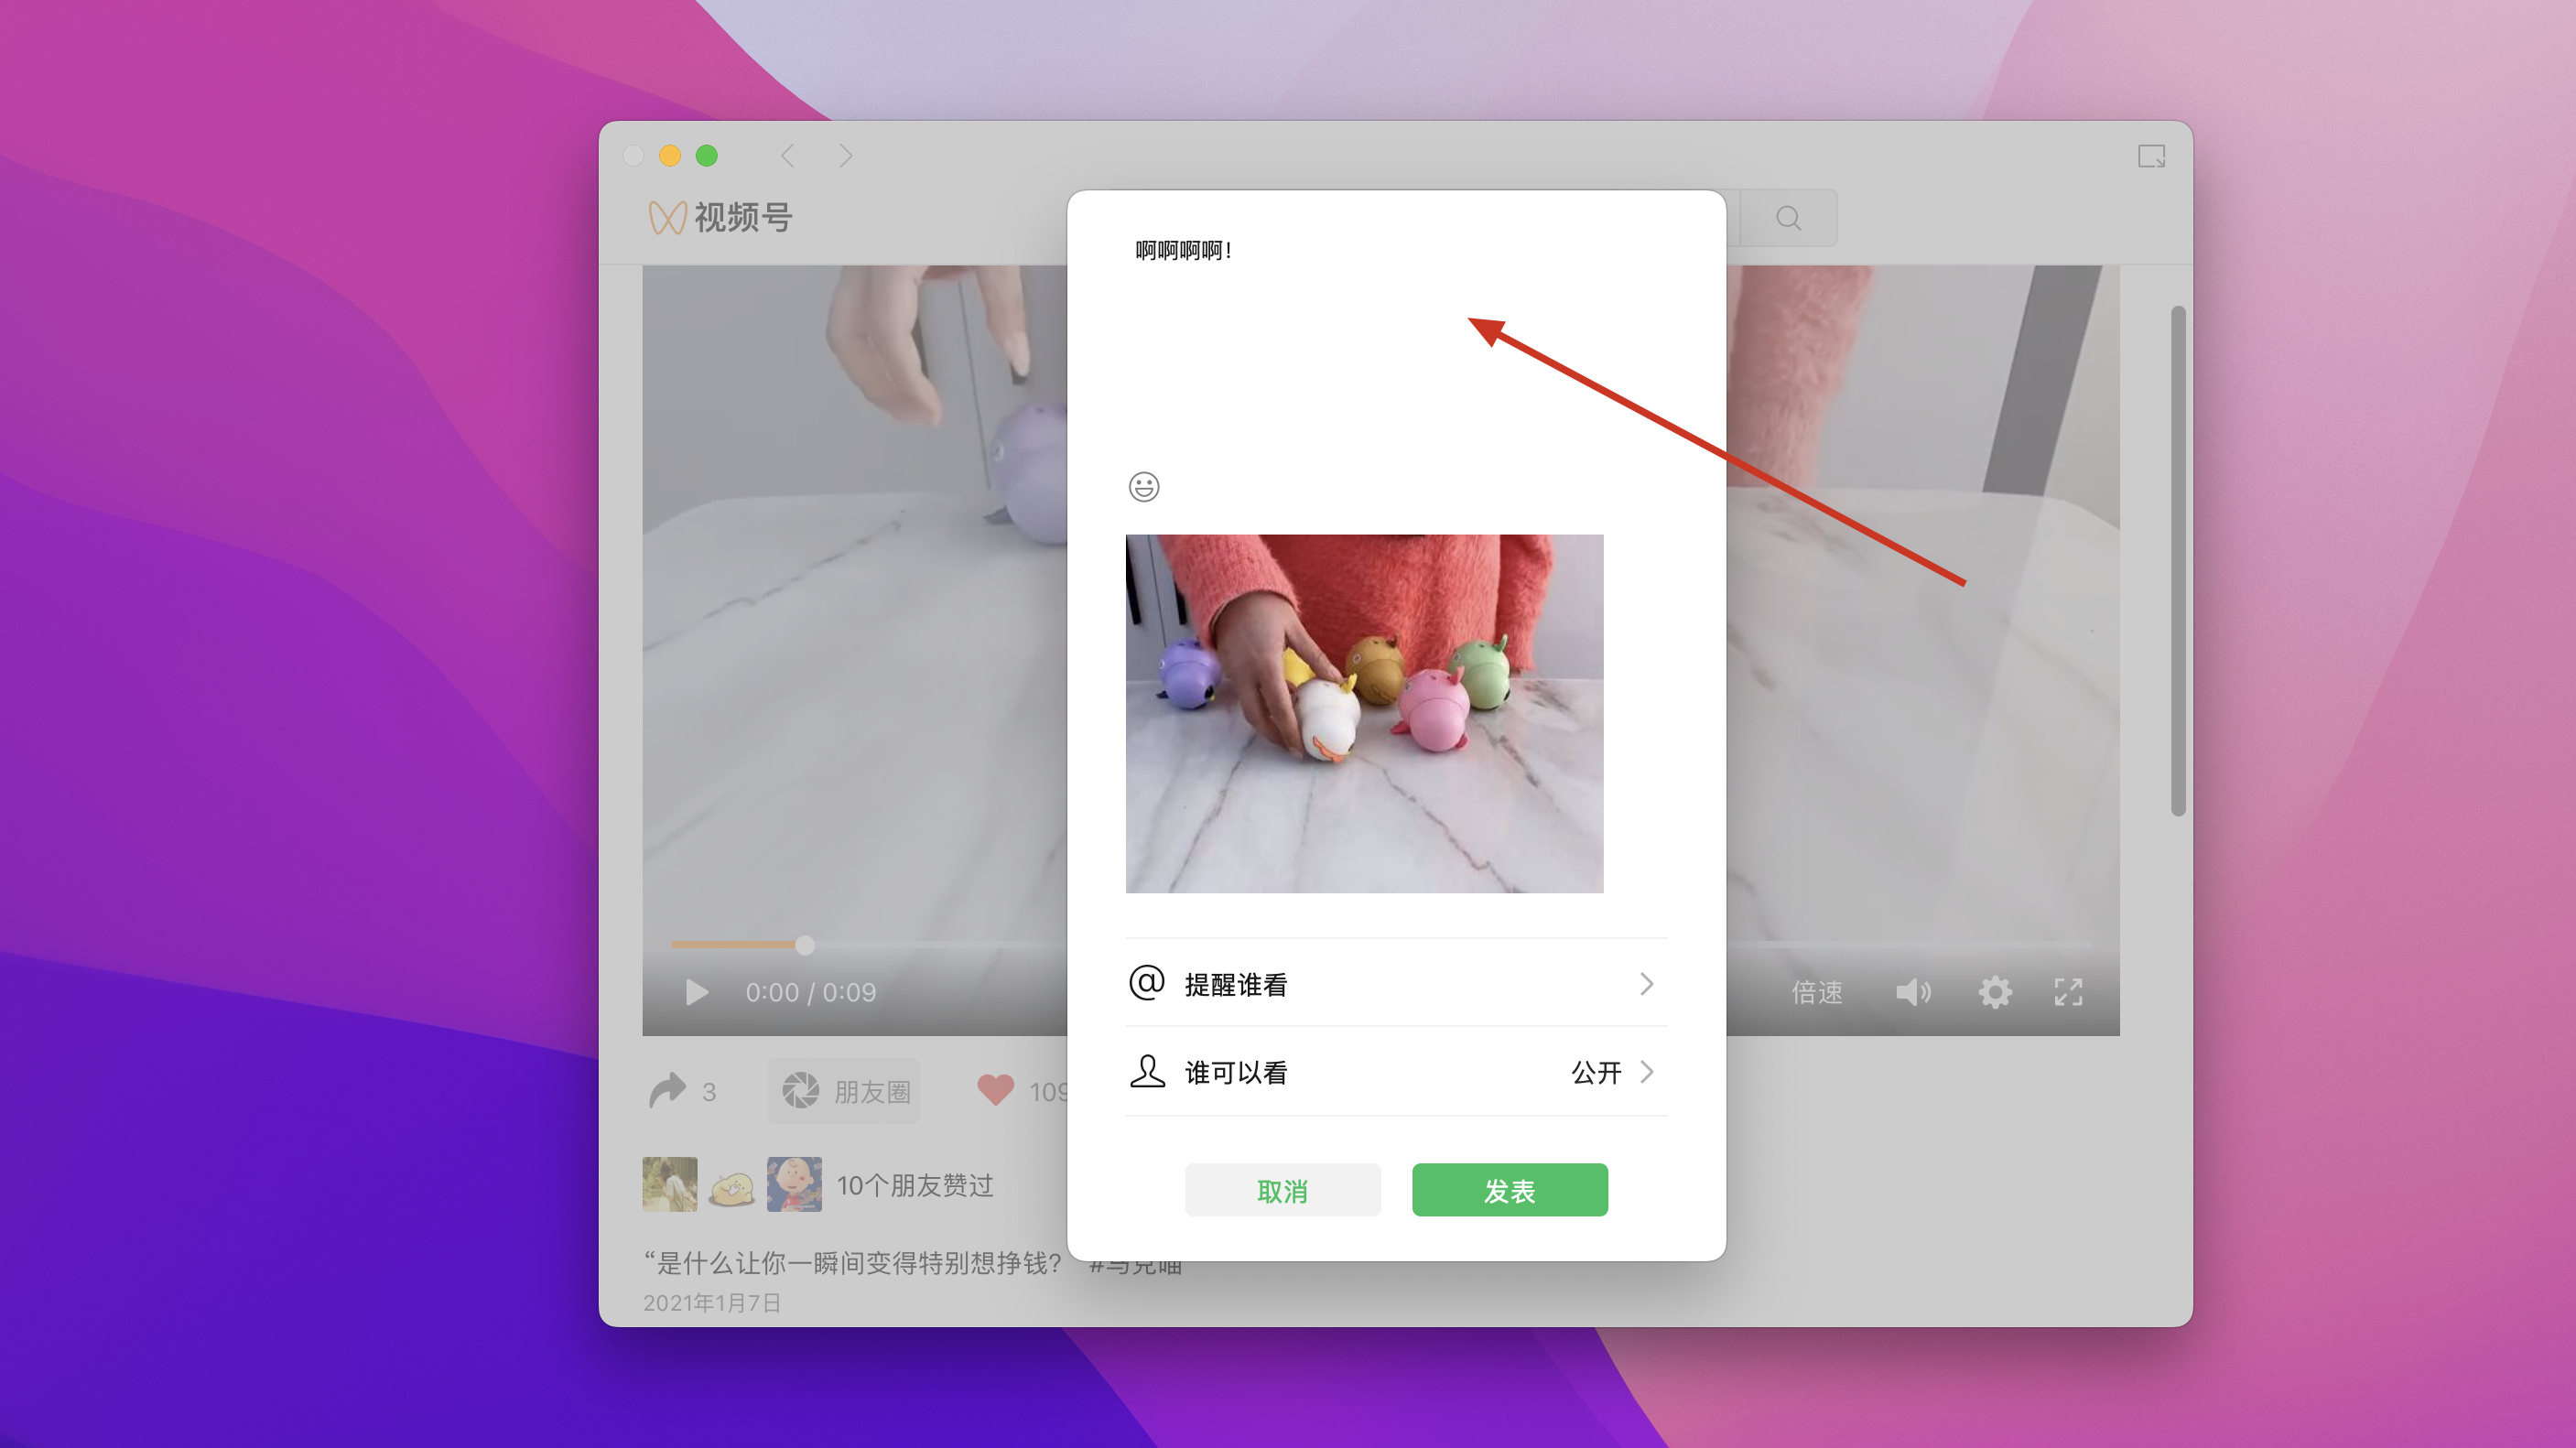
Task: Click the 朋友圈 share button
Action: 844,1091
